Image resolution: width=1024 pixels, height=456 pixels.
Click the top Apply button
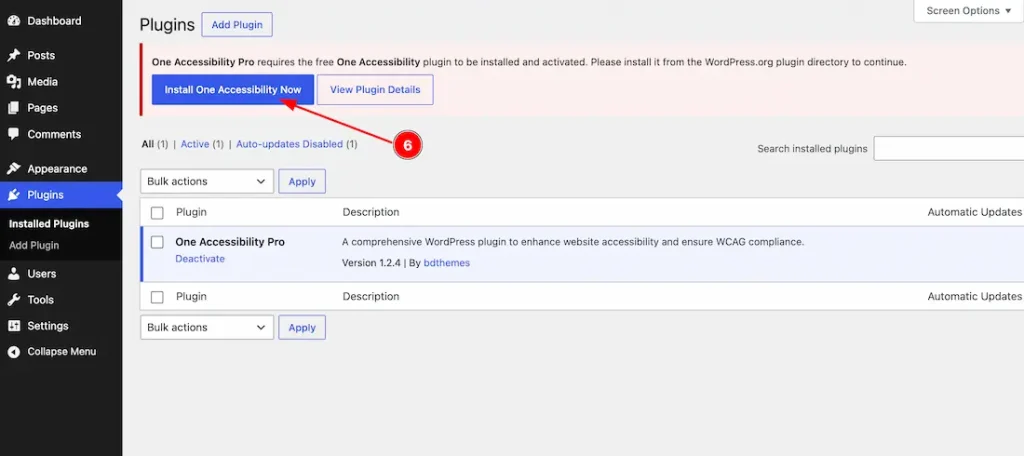coord(302,181)
